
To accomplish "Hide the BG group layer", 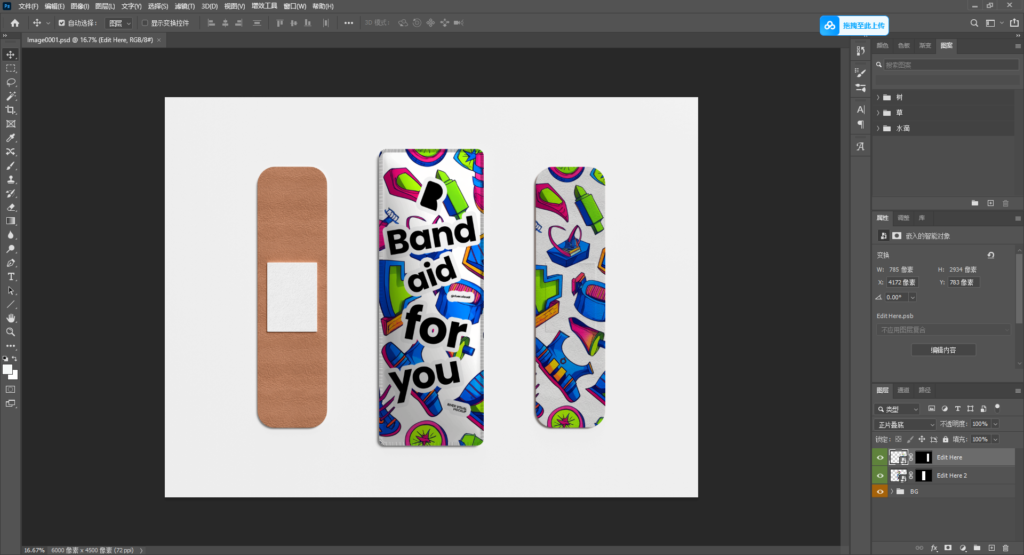I will (880, 492).
